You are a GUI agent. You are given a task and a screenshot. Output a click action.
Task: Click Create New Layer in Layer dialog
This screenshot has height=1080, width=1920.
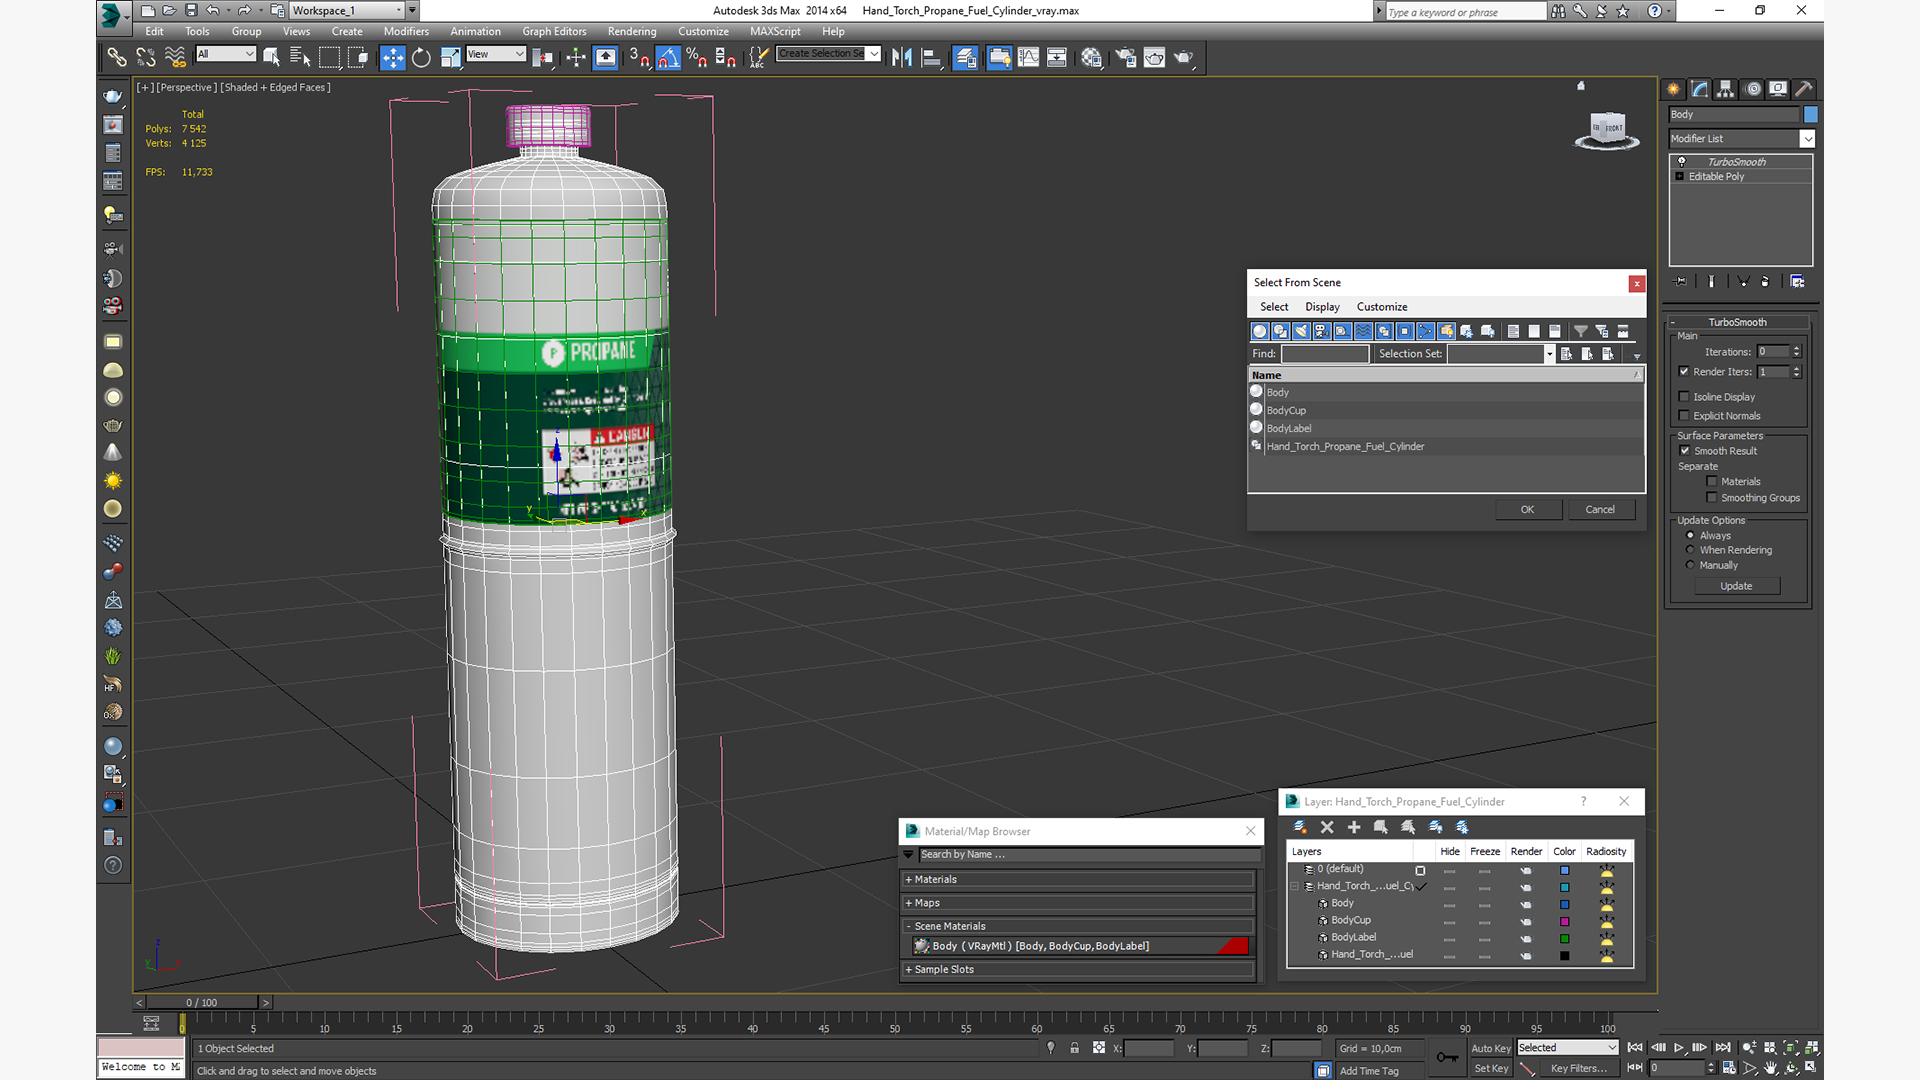(1299, 827)
